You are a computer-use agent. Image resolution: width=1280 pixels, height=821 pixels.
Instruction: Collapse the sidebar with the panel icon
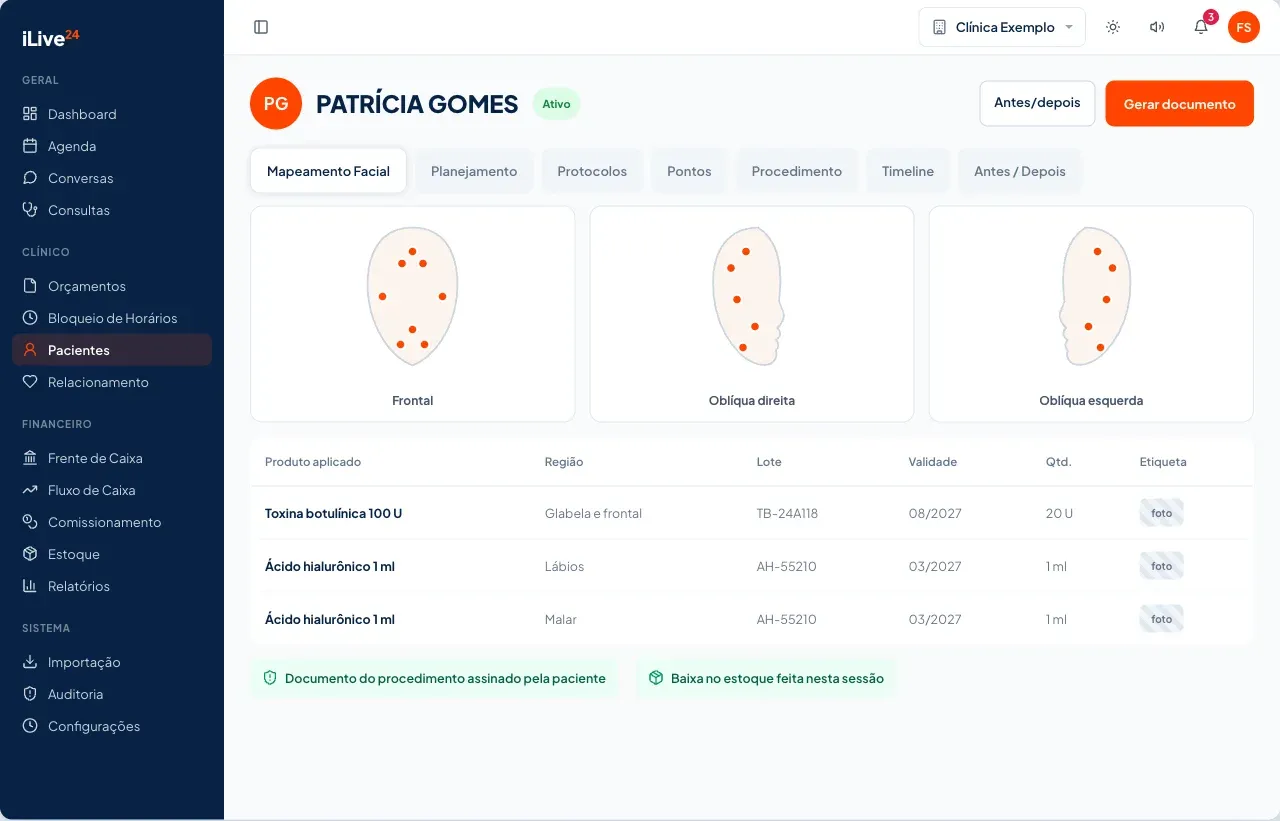coord(261,27)
